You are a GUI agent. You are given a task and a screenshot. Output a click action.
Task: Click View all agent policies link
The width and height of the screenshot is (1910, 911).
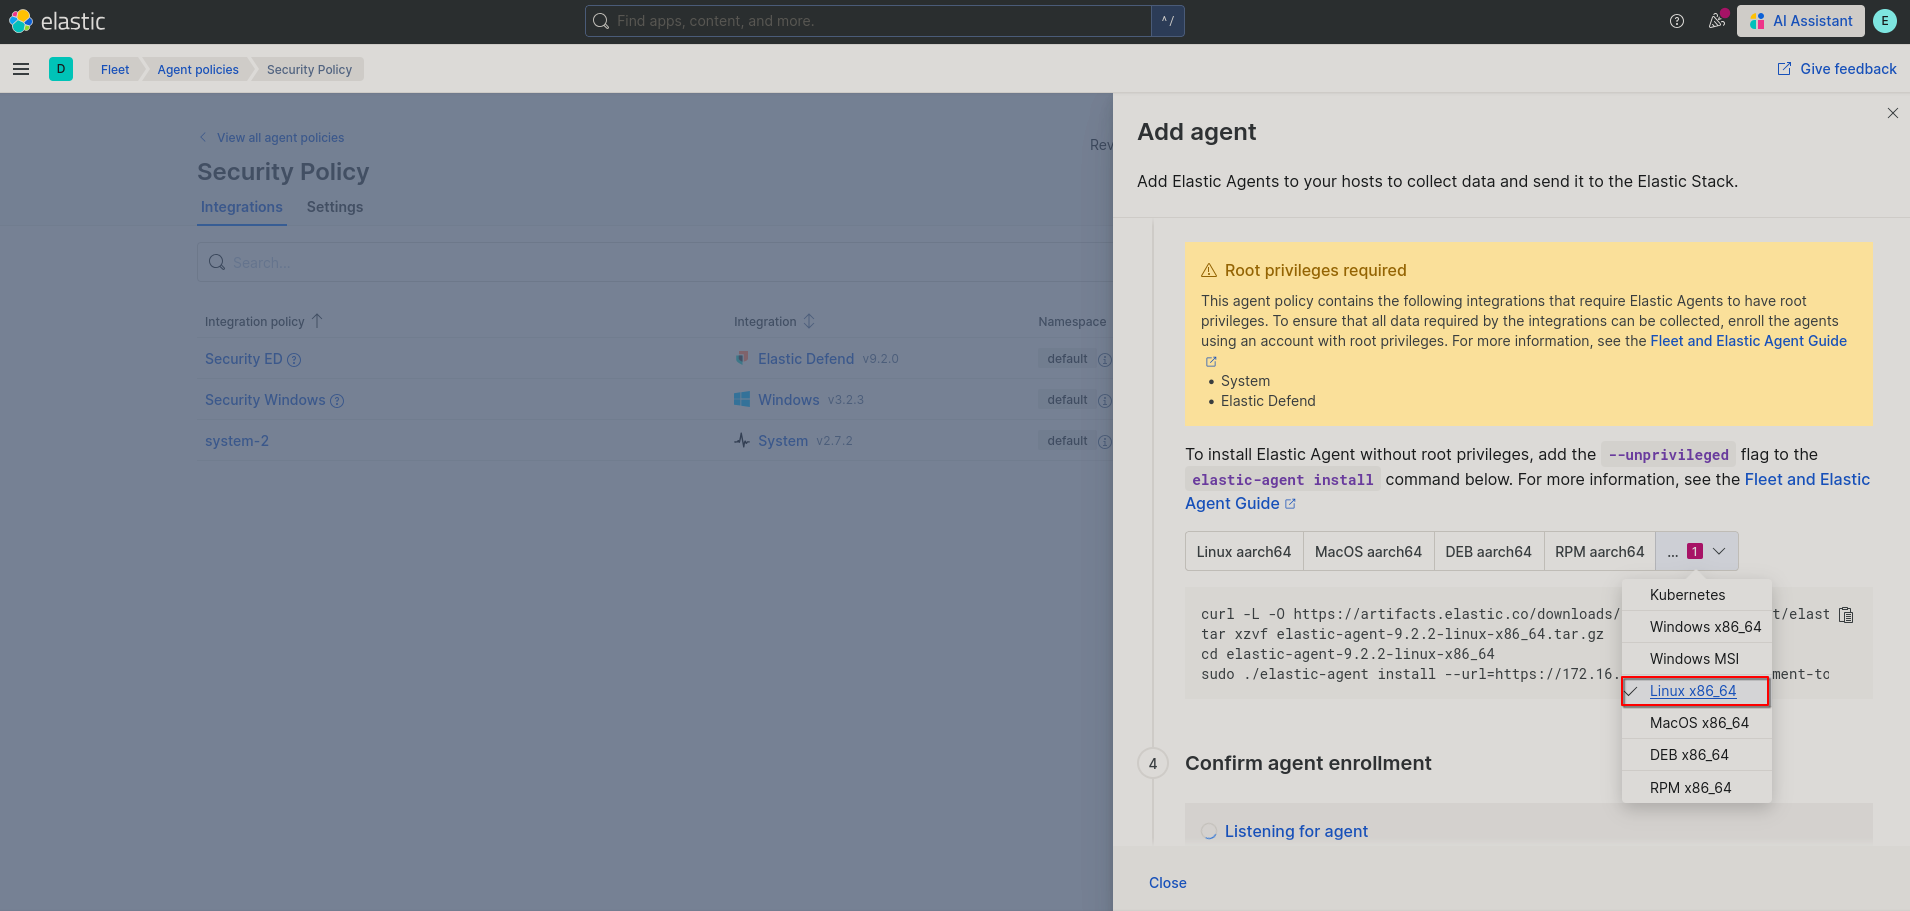pos(271,138)
